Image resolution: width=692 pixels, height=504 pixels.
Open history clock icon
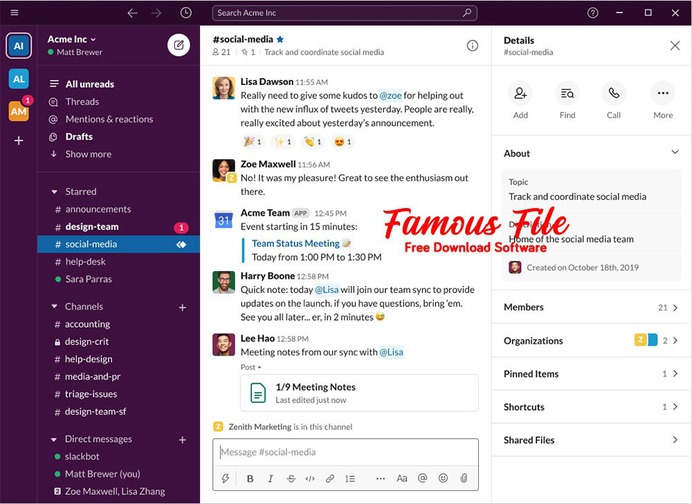(186, 13)
